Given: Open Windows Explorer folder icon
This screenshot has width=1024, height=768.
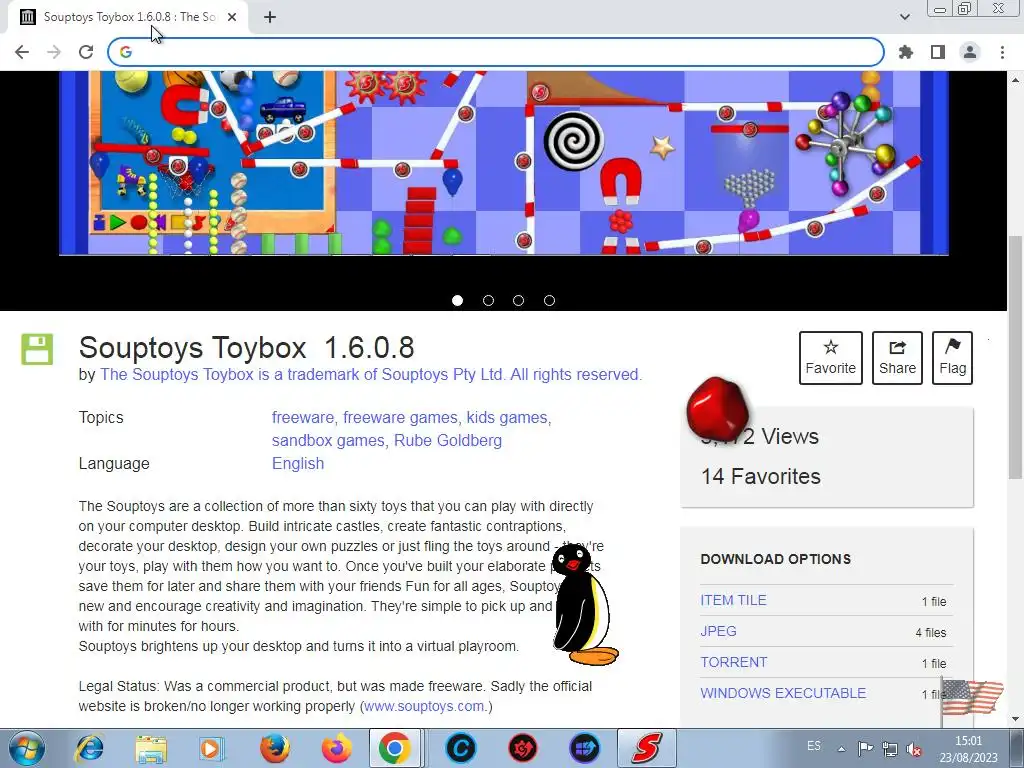Looking at the screenshot, I should click(151, 748).
